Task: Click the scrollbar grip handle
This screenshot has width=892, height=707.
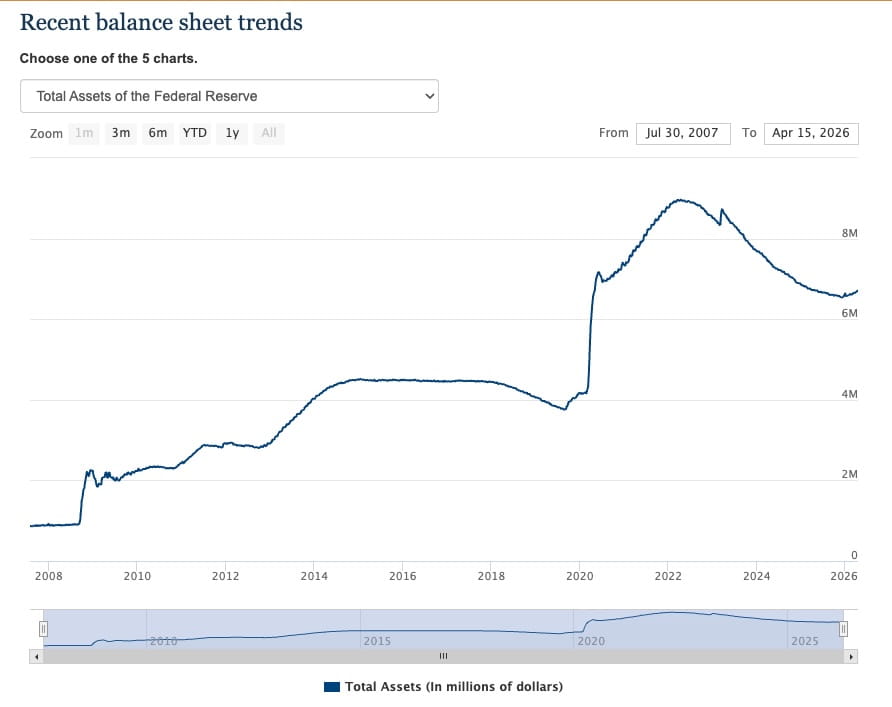Action: tap(443, 655)
